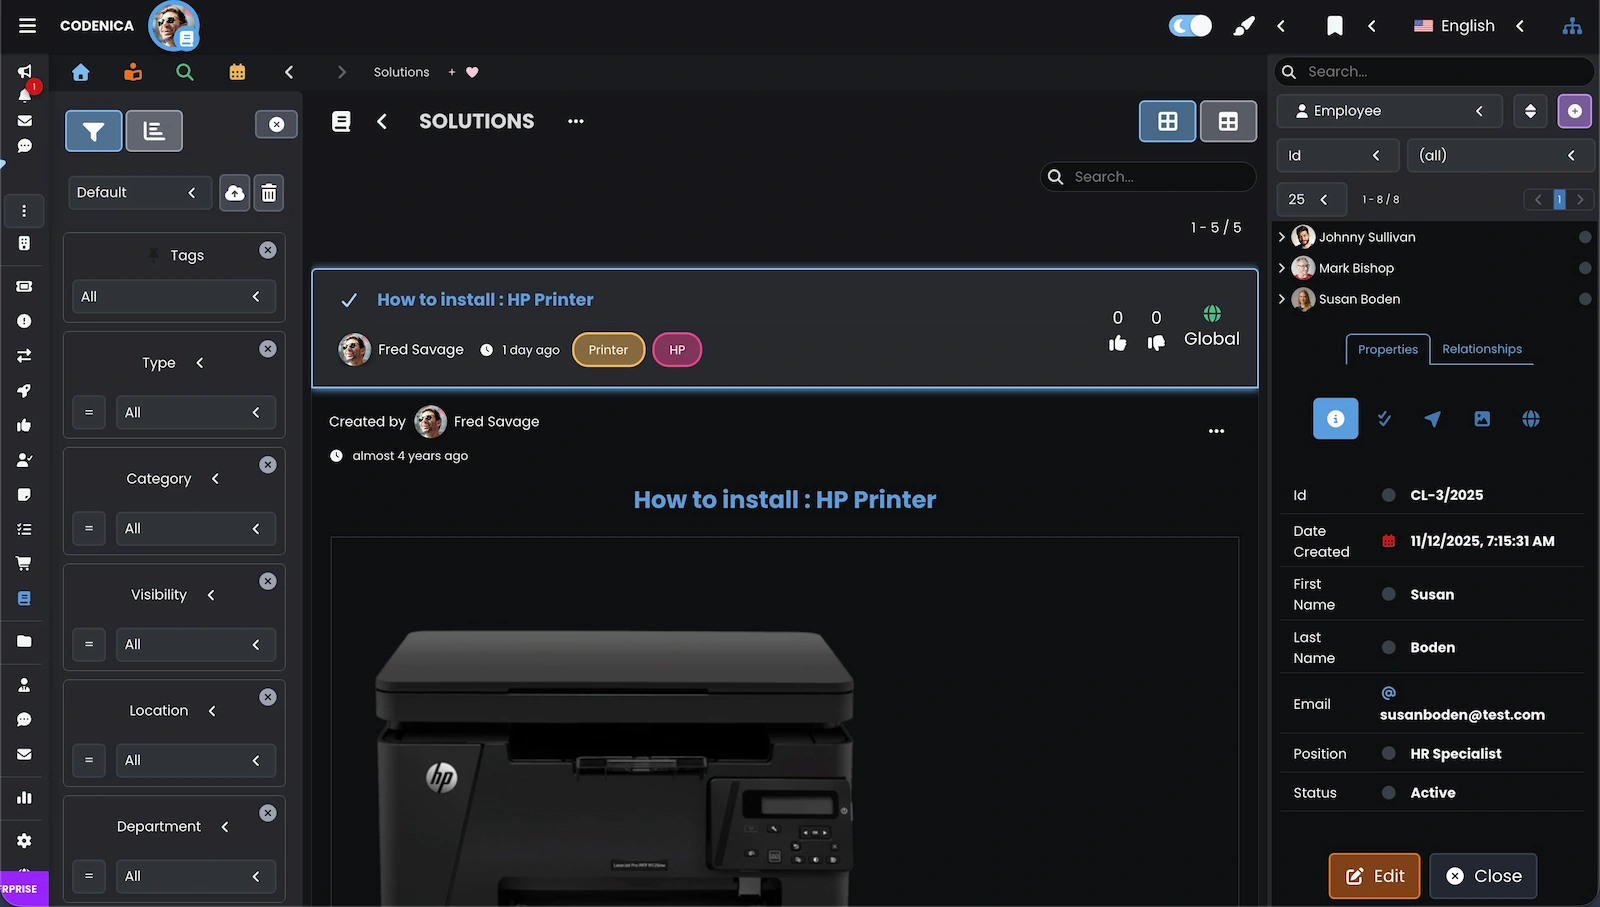Open the filter funnel panel icon
1600x907 pixels.
93,130
